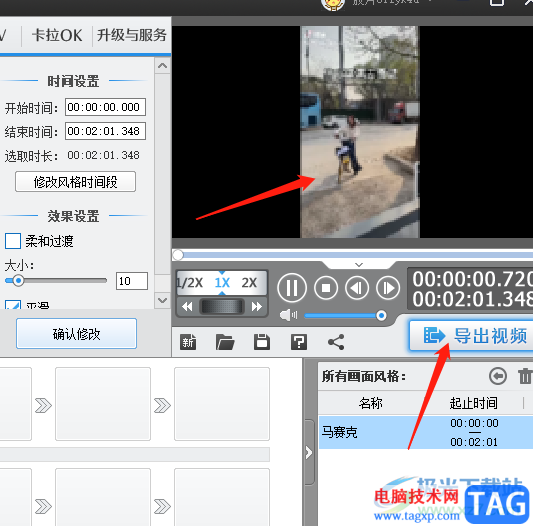Step to previous frame button
Screen dimensions: 533x526
click(x=357, y=288)
